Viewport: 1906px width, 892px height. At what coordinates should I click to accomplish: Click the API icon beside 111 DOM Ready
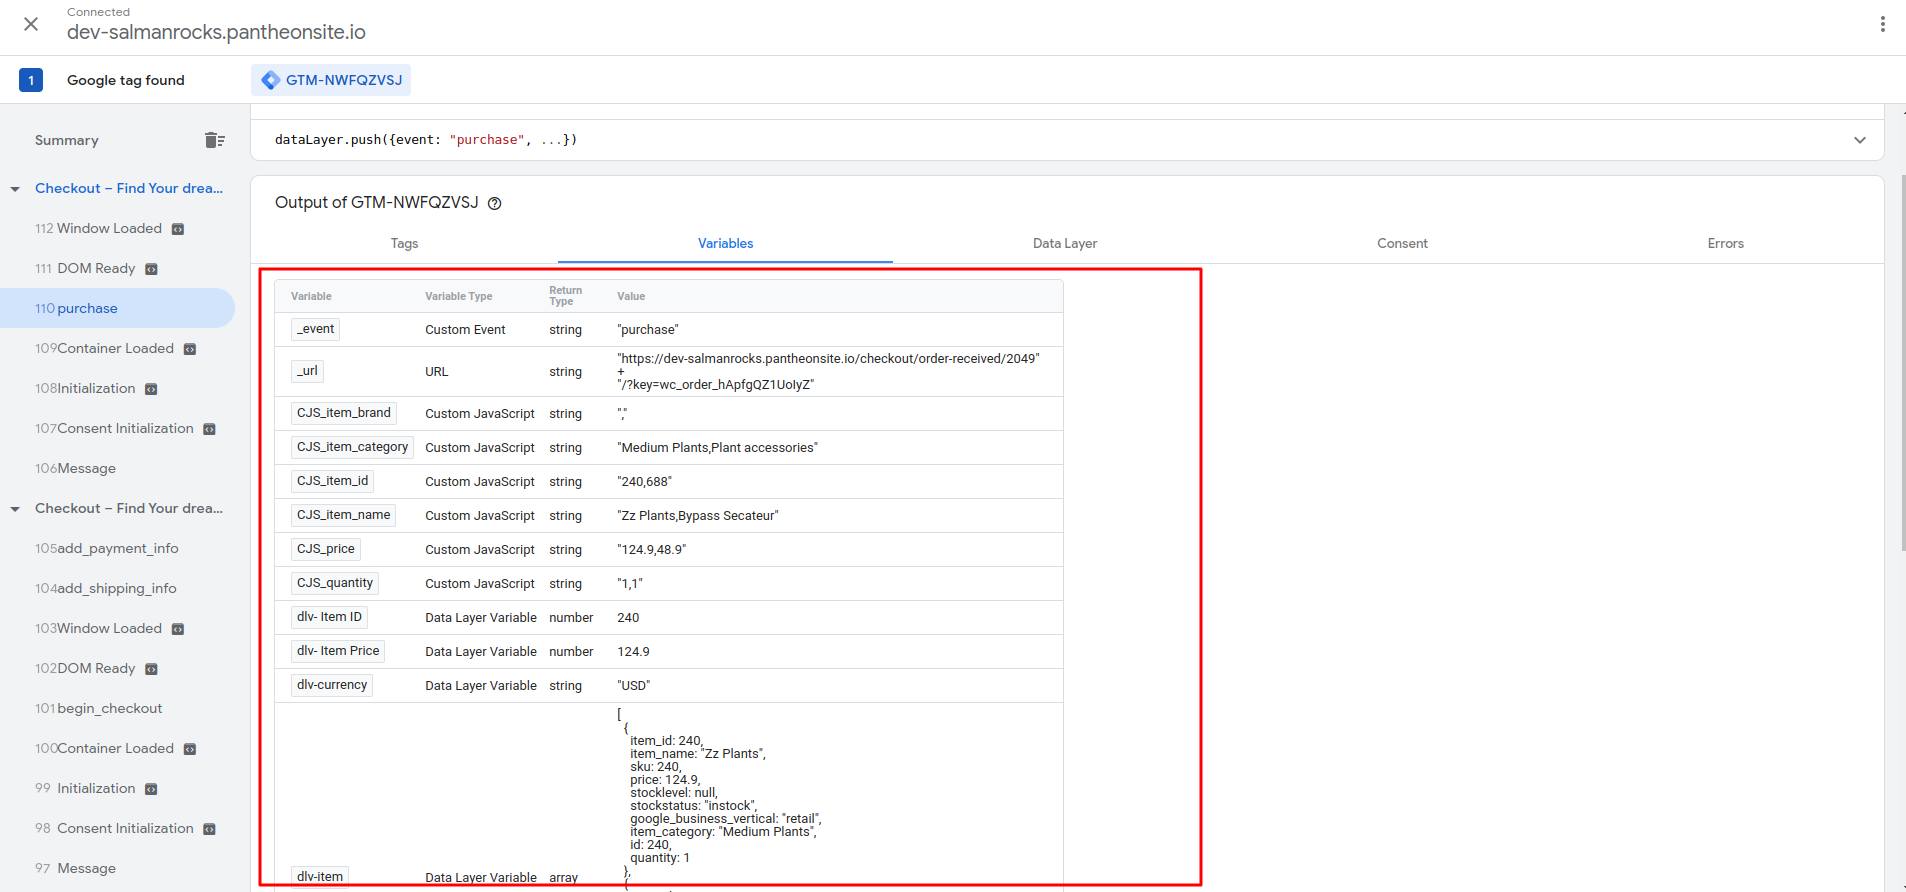click(151, 269)
